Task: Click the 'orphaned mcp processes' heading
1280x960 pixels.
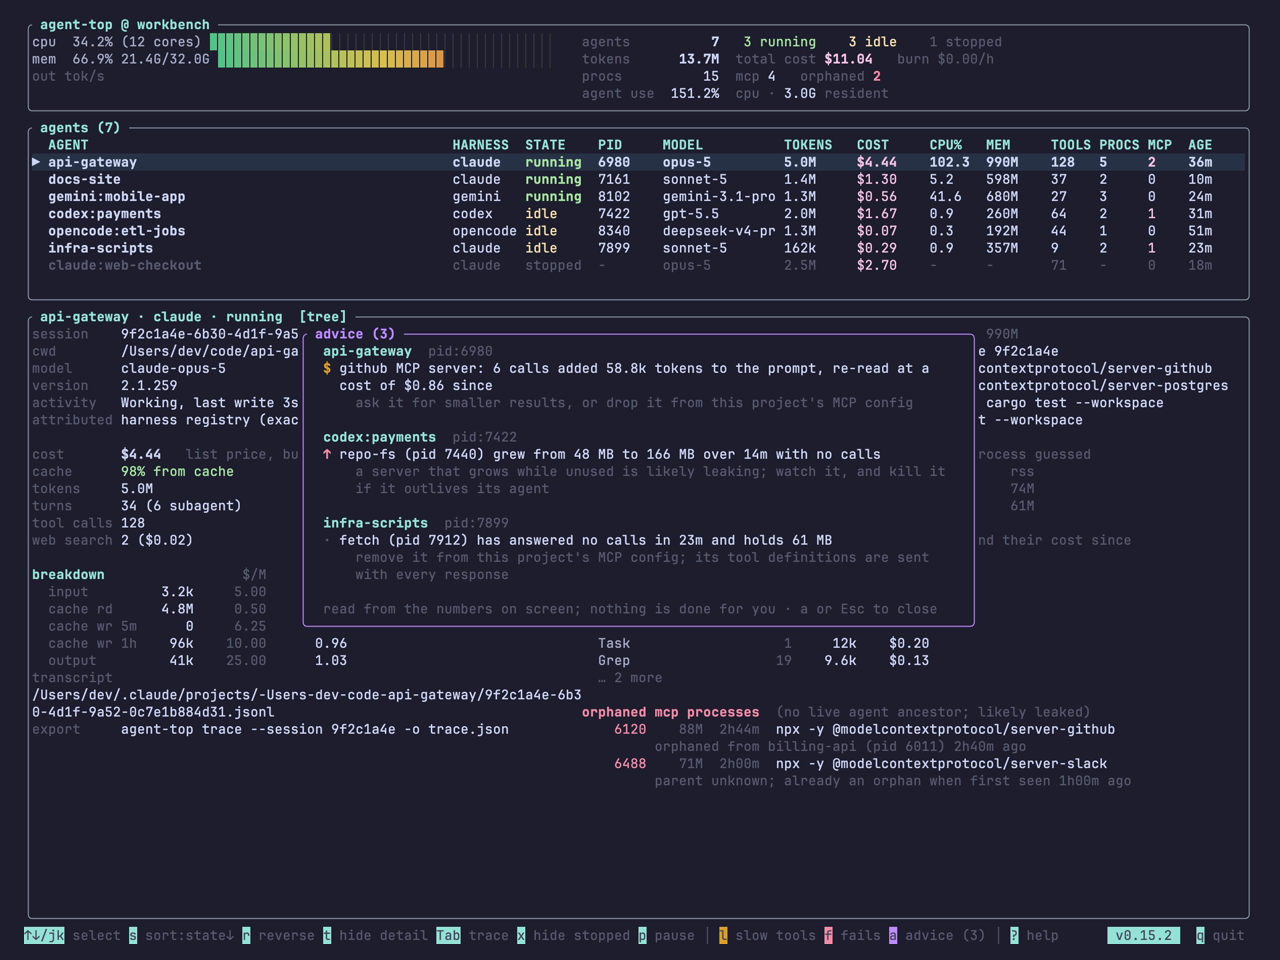Action: point(671,712)
